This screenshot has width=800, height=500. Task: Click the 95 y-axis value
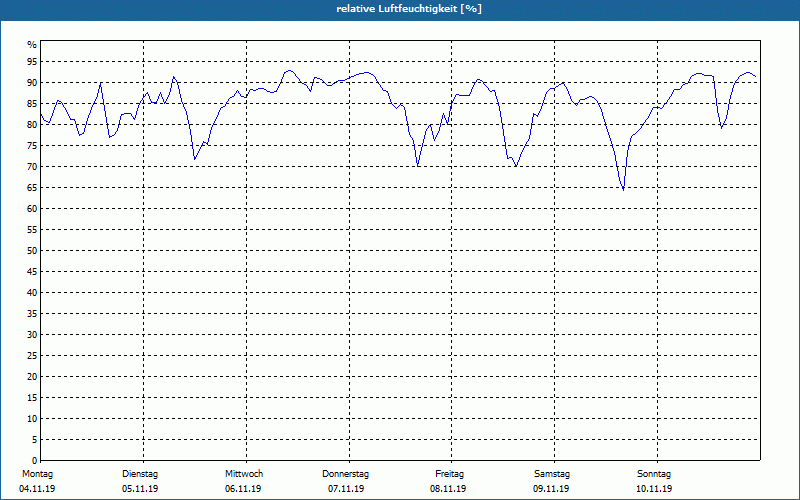pyautogui.click(x=32, y=62)
